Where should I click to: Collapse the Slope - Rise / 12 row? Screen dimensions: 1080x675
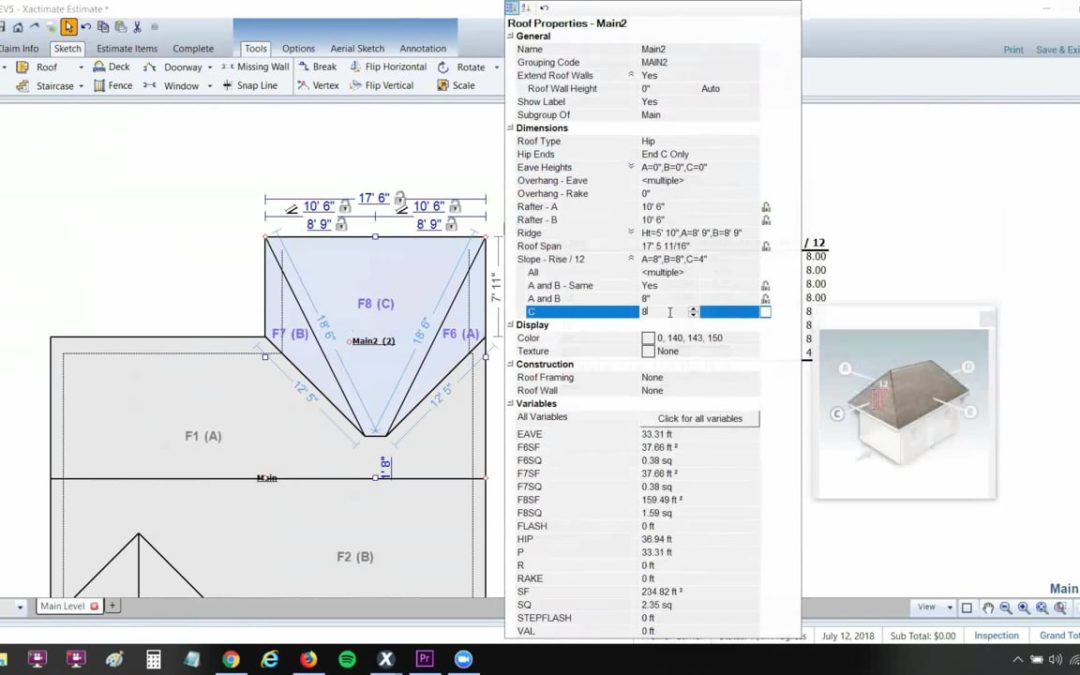[631, 259]
